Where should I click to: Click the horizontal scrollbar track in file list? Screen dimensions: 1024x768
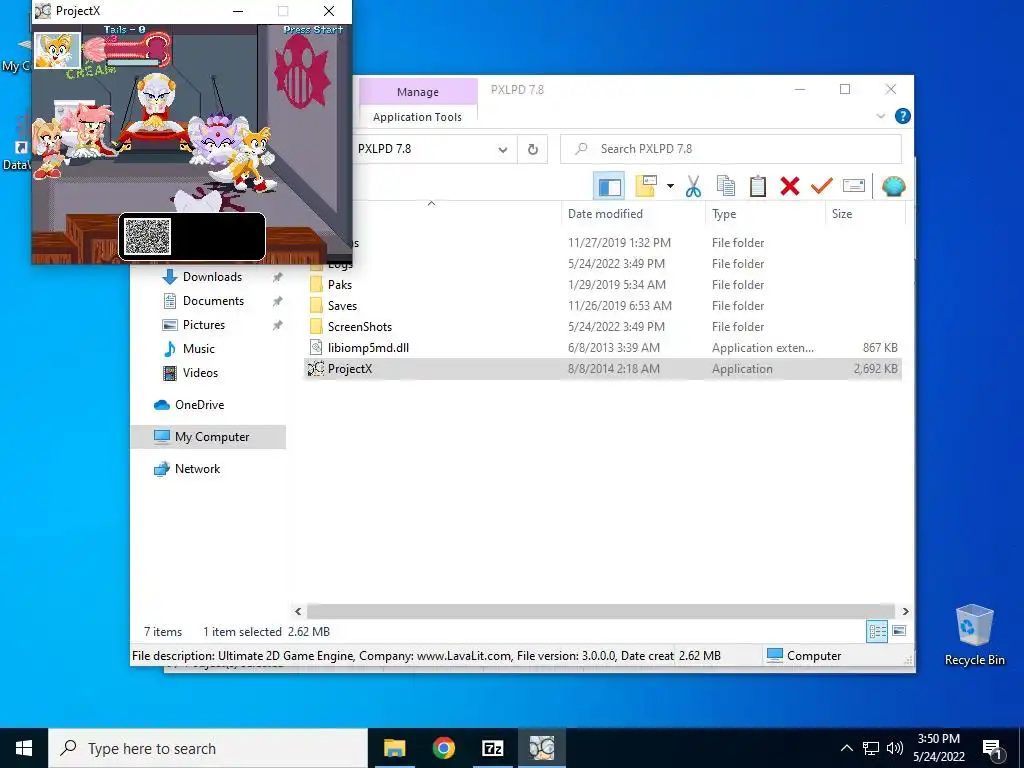pyautogui.click(x=600, y=611)
